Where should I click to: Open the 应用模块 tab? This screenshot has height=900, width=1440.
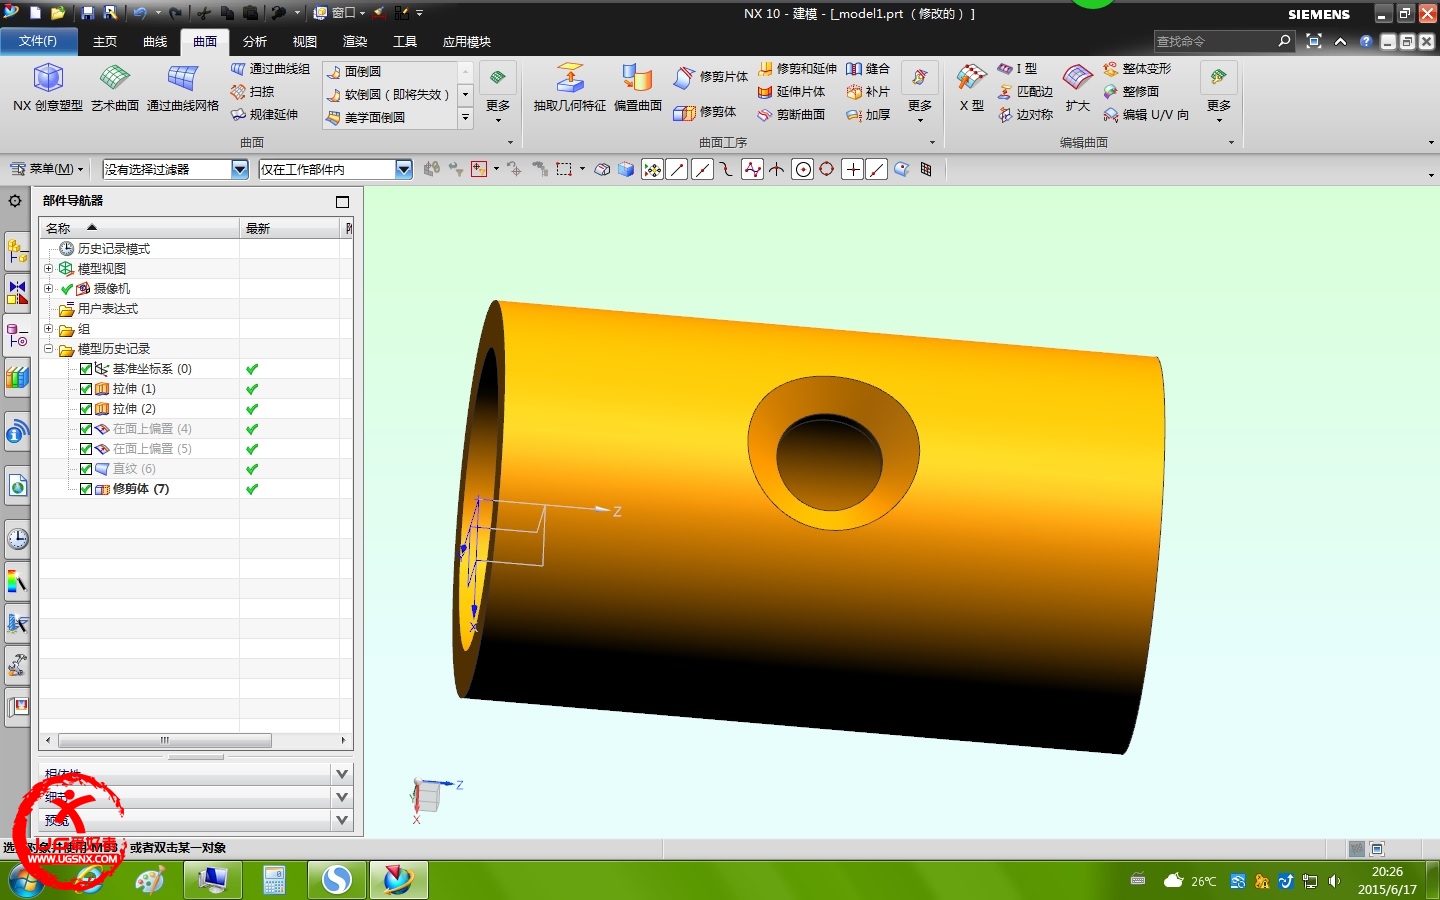467,41
